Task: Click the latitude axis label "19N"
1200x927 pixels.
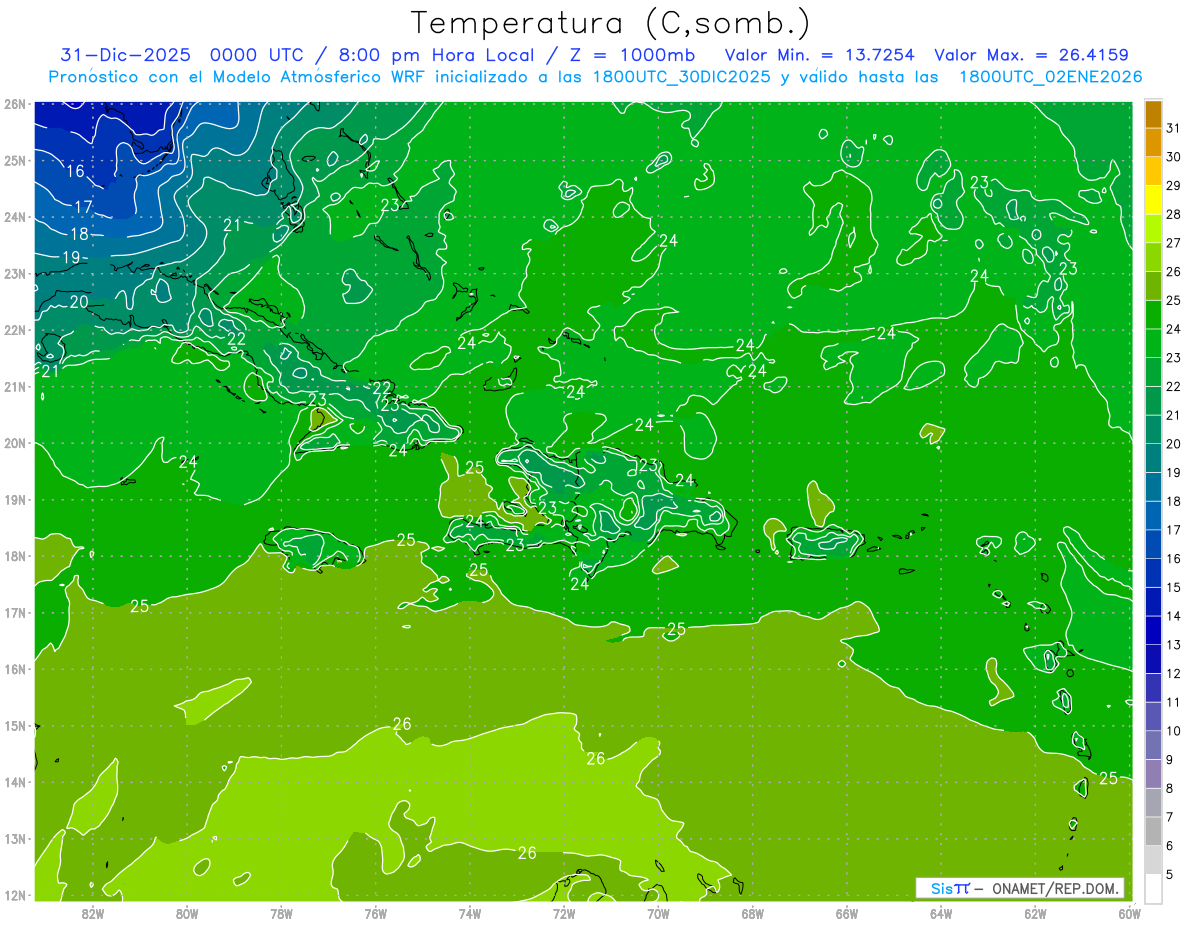Action: pos(15,500)
